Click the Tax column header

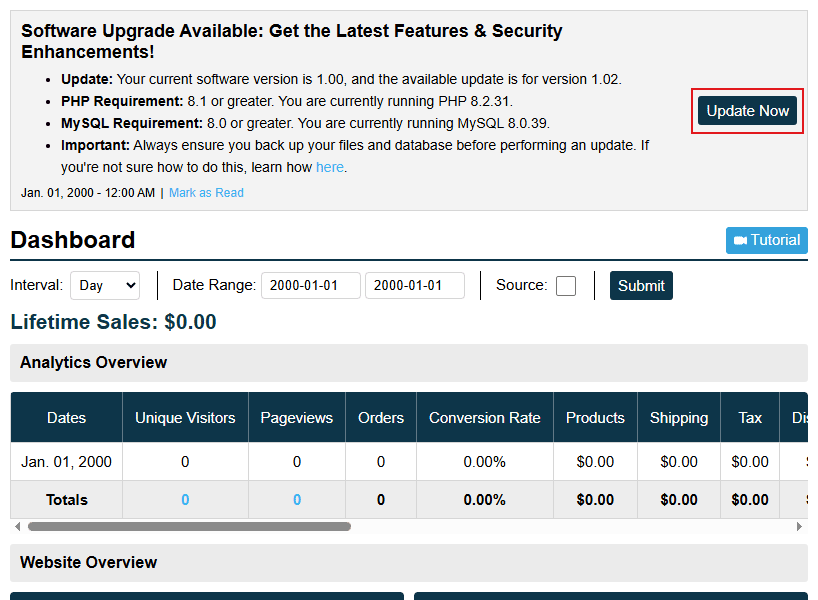750,417
